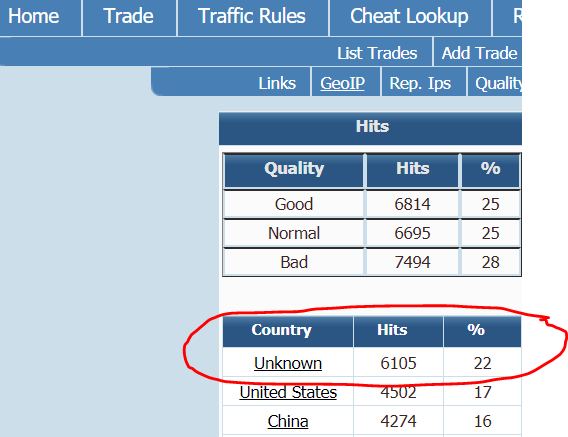The height and width of the screenshot is (437, 568).
Task: Open the United States country link
Action: coord(288,392)
